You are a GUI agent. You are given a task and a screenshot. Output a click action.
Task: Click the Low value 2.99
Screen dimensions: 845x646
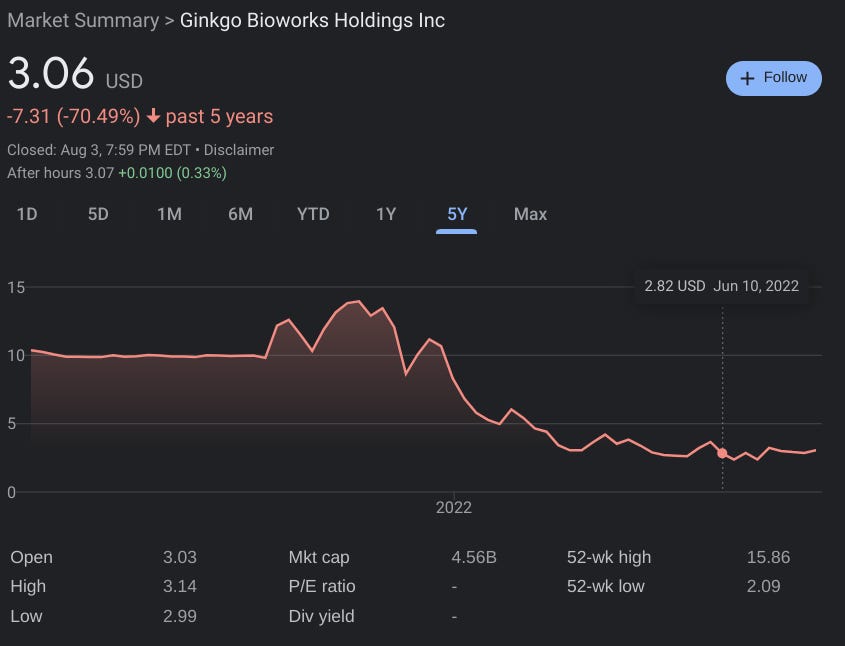pos(180,616)
